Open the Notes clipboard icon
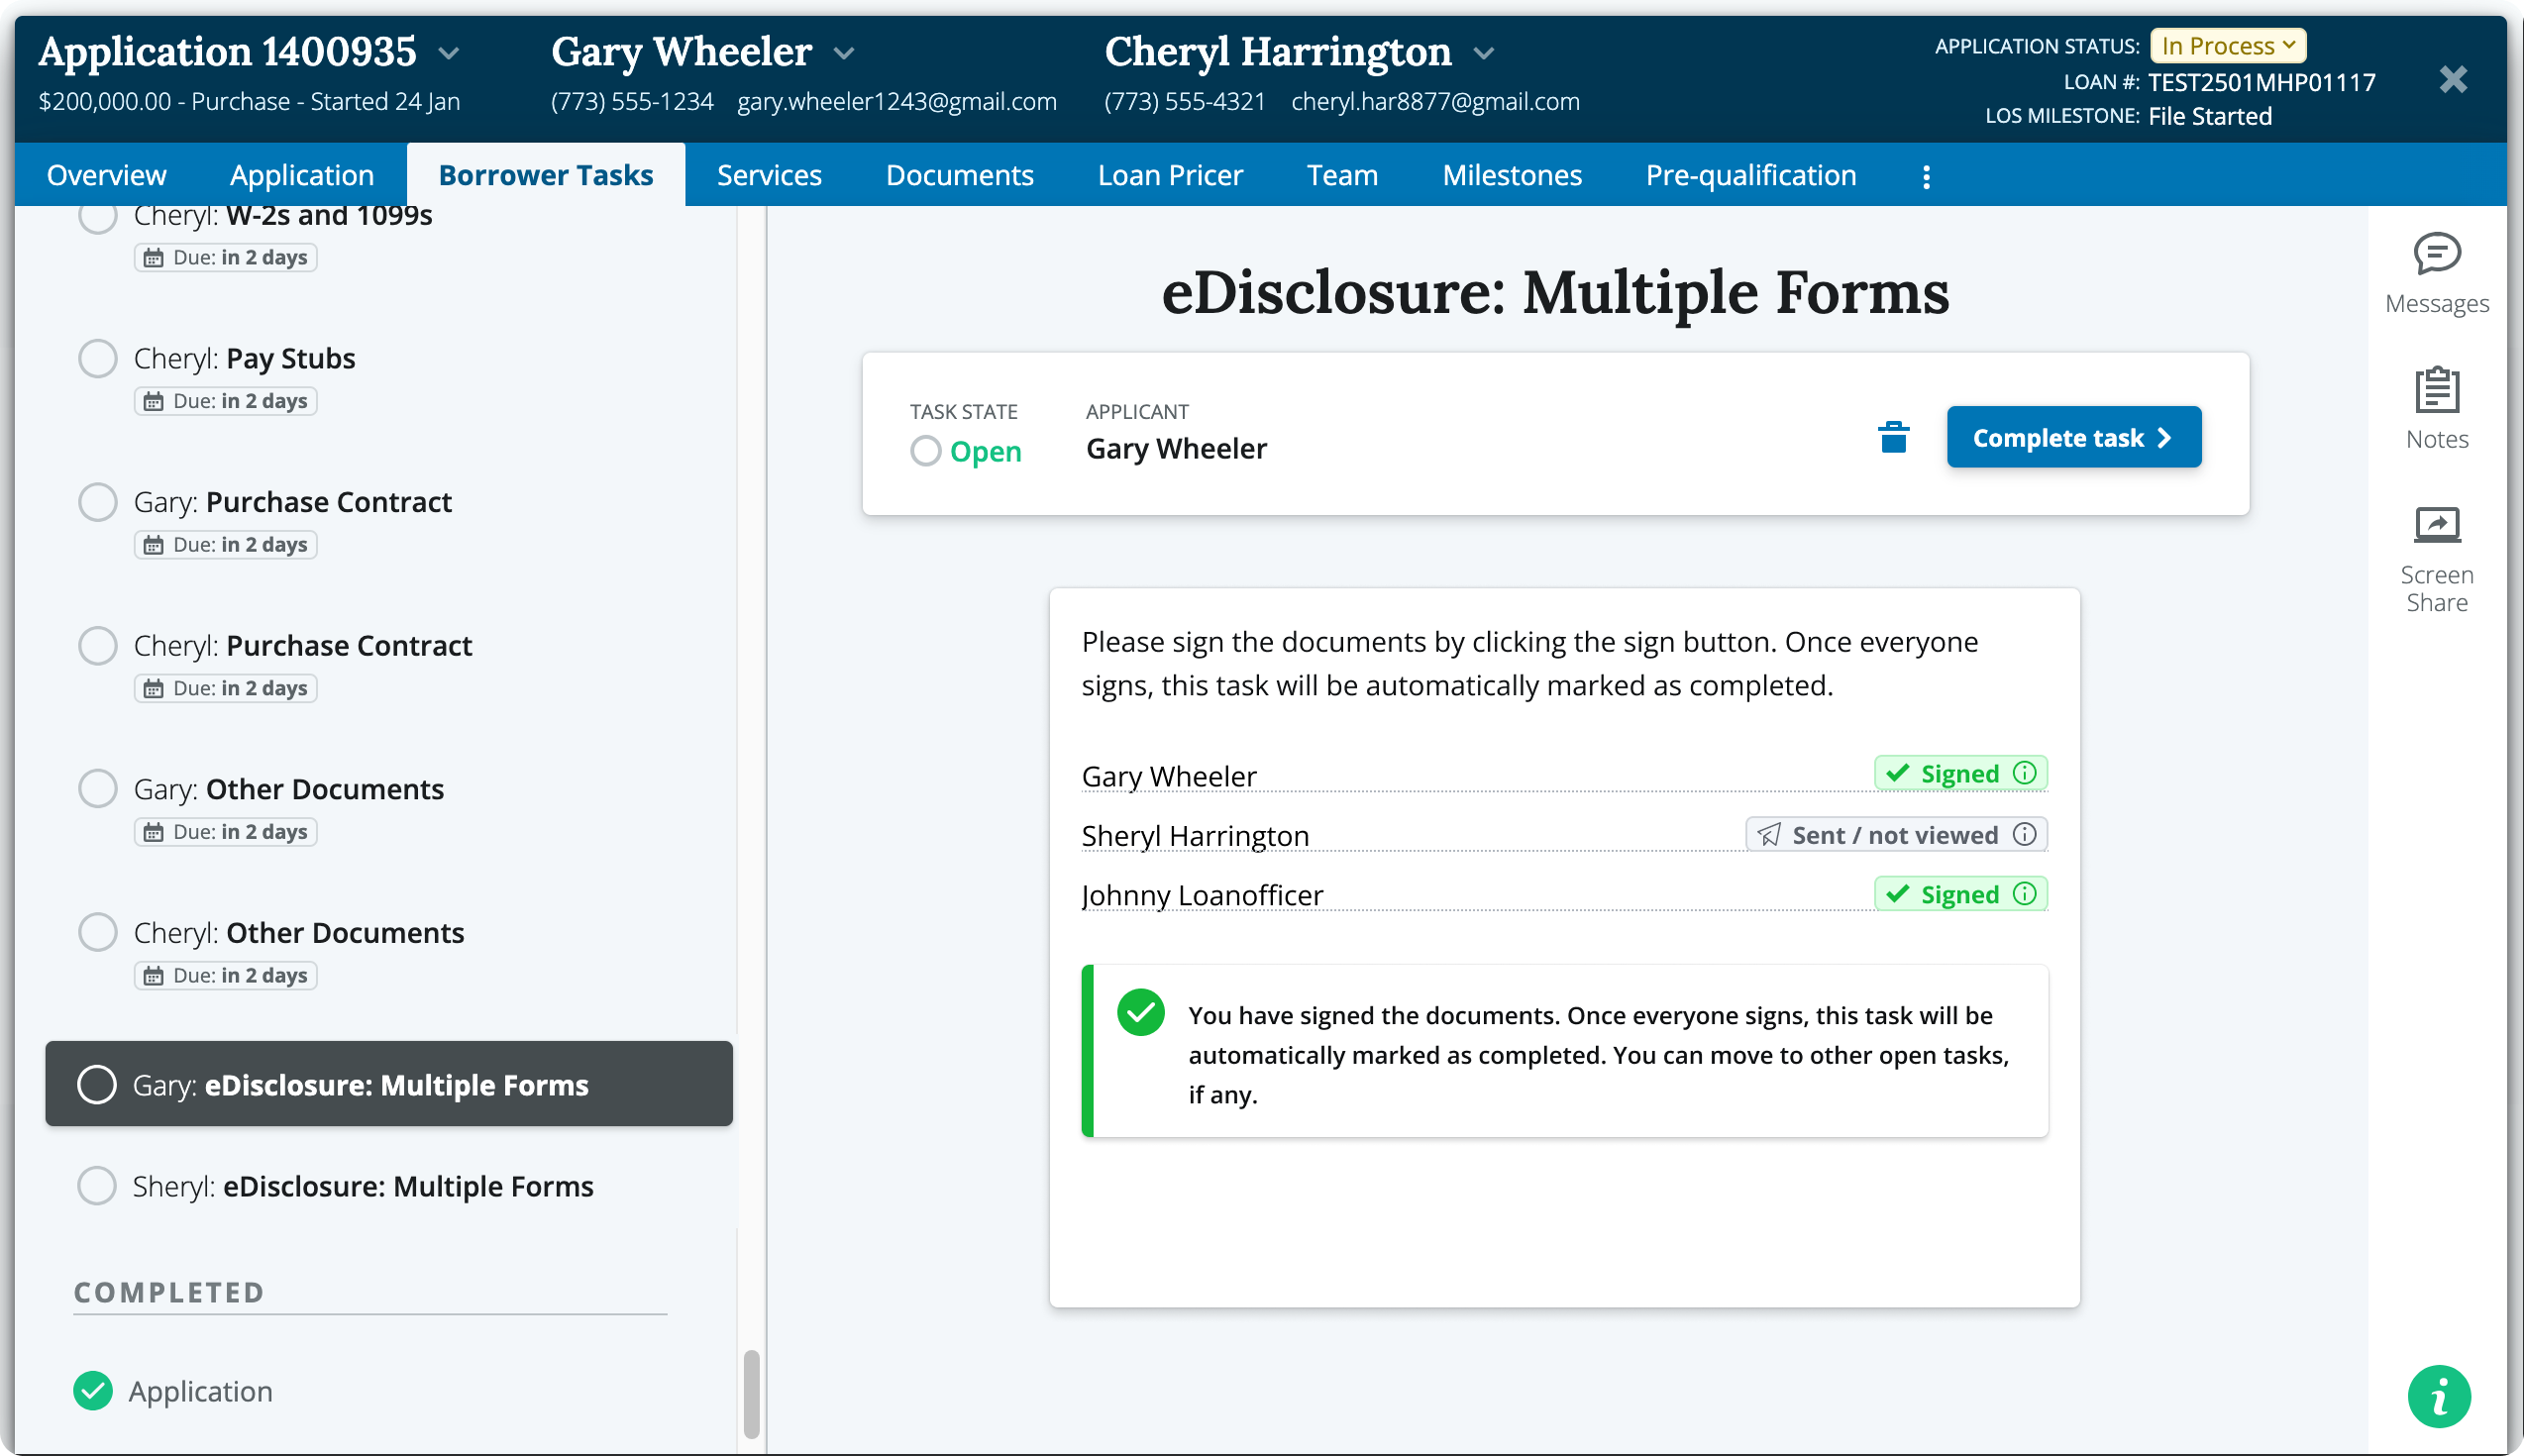 tap(2436, 390)
